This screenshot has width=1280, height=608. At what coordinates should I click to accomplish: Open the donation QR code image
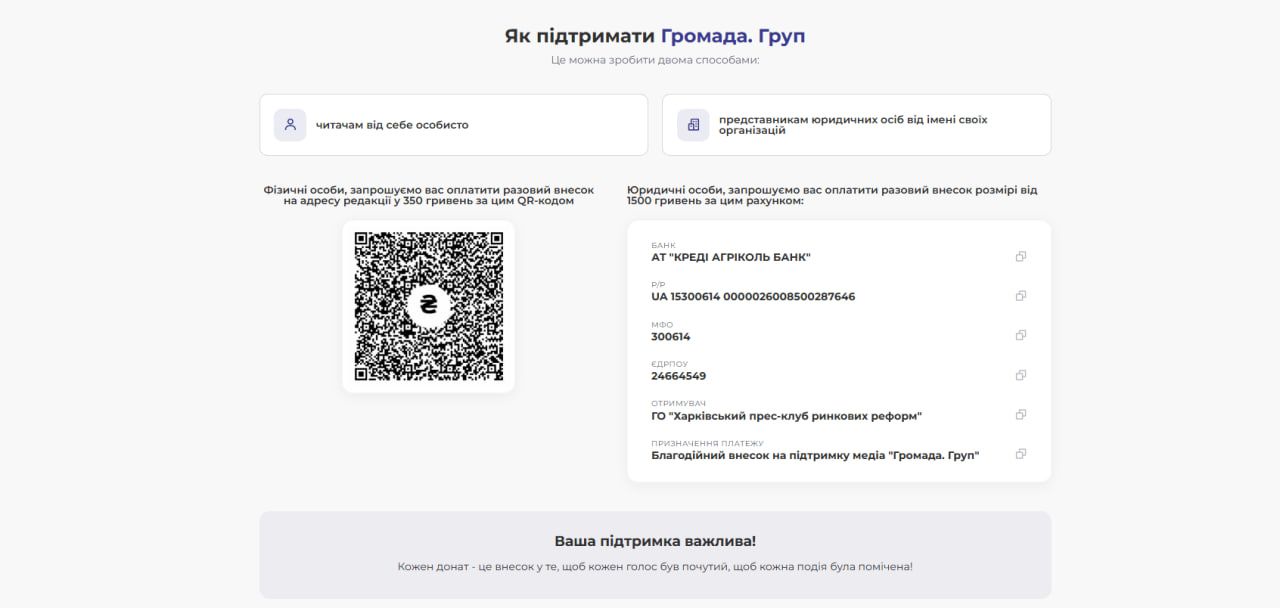[x=429, y=306]
